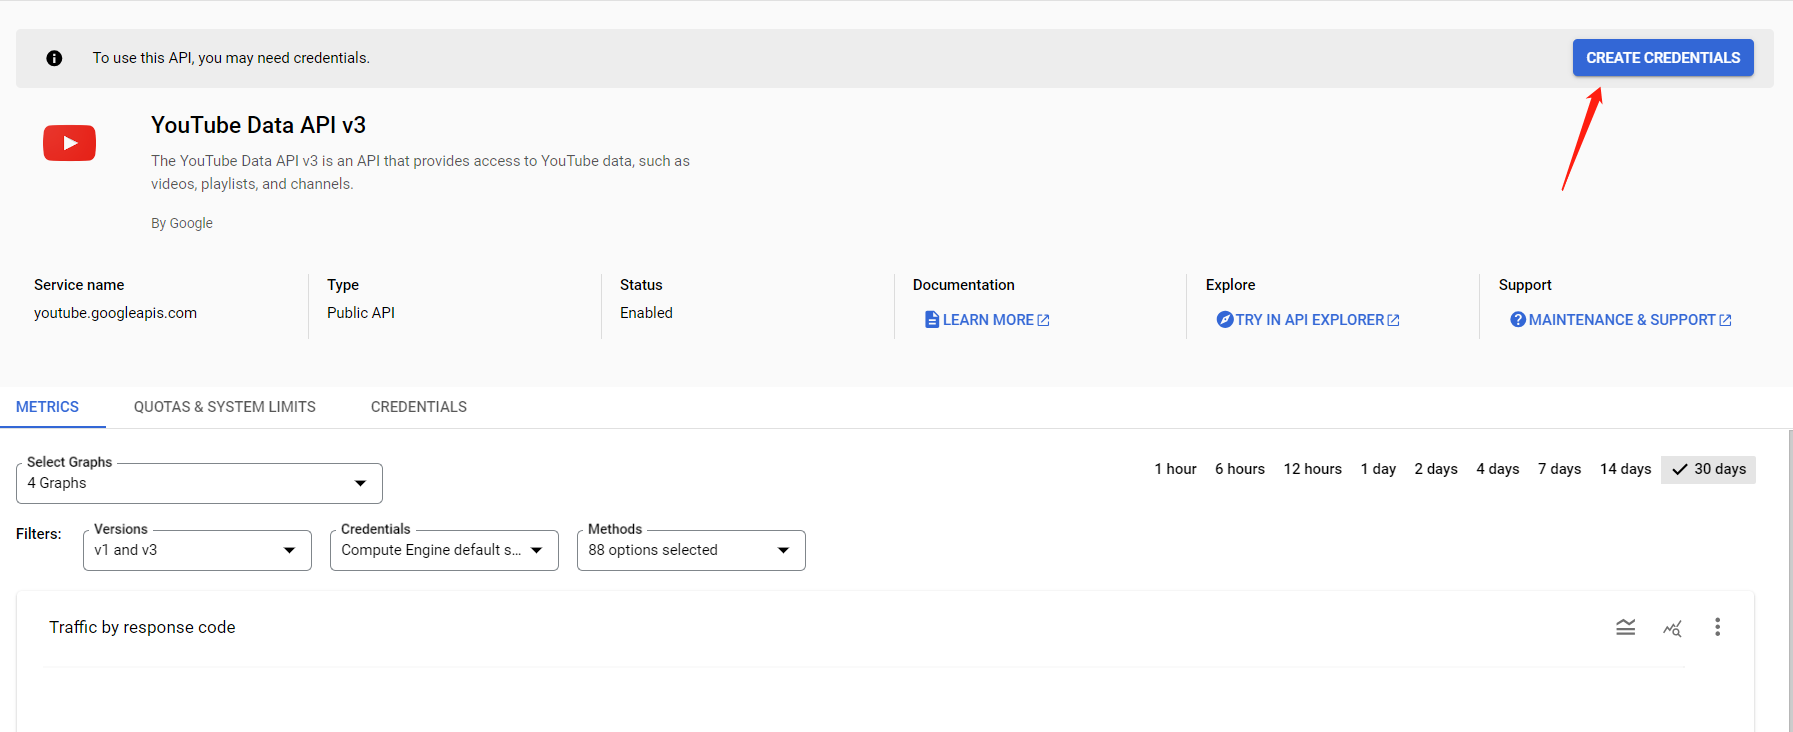Open the three-dot menu for Traffic chart
This screenshot has width=1793, height=732.
point(1718,627)
